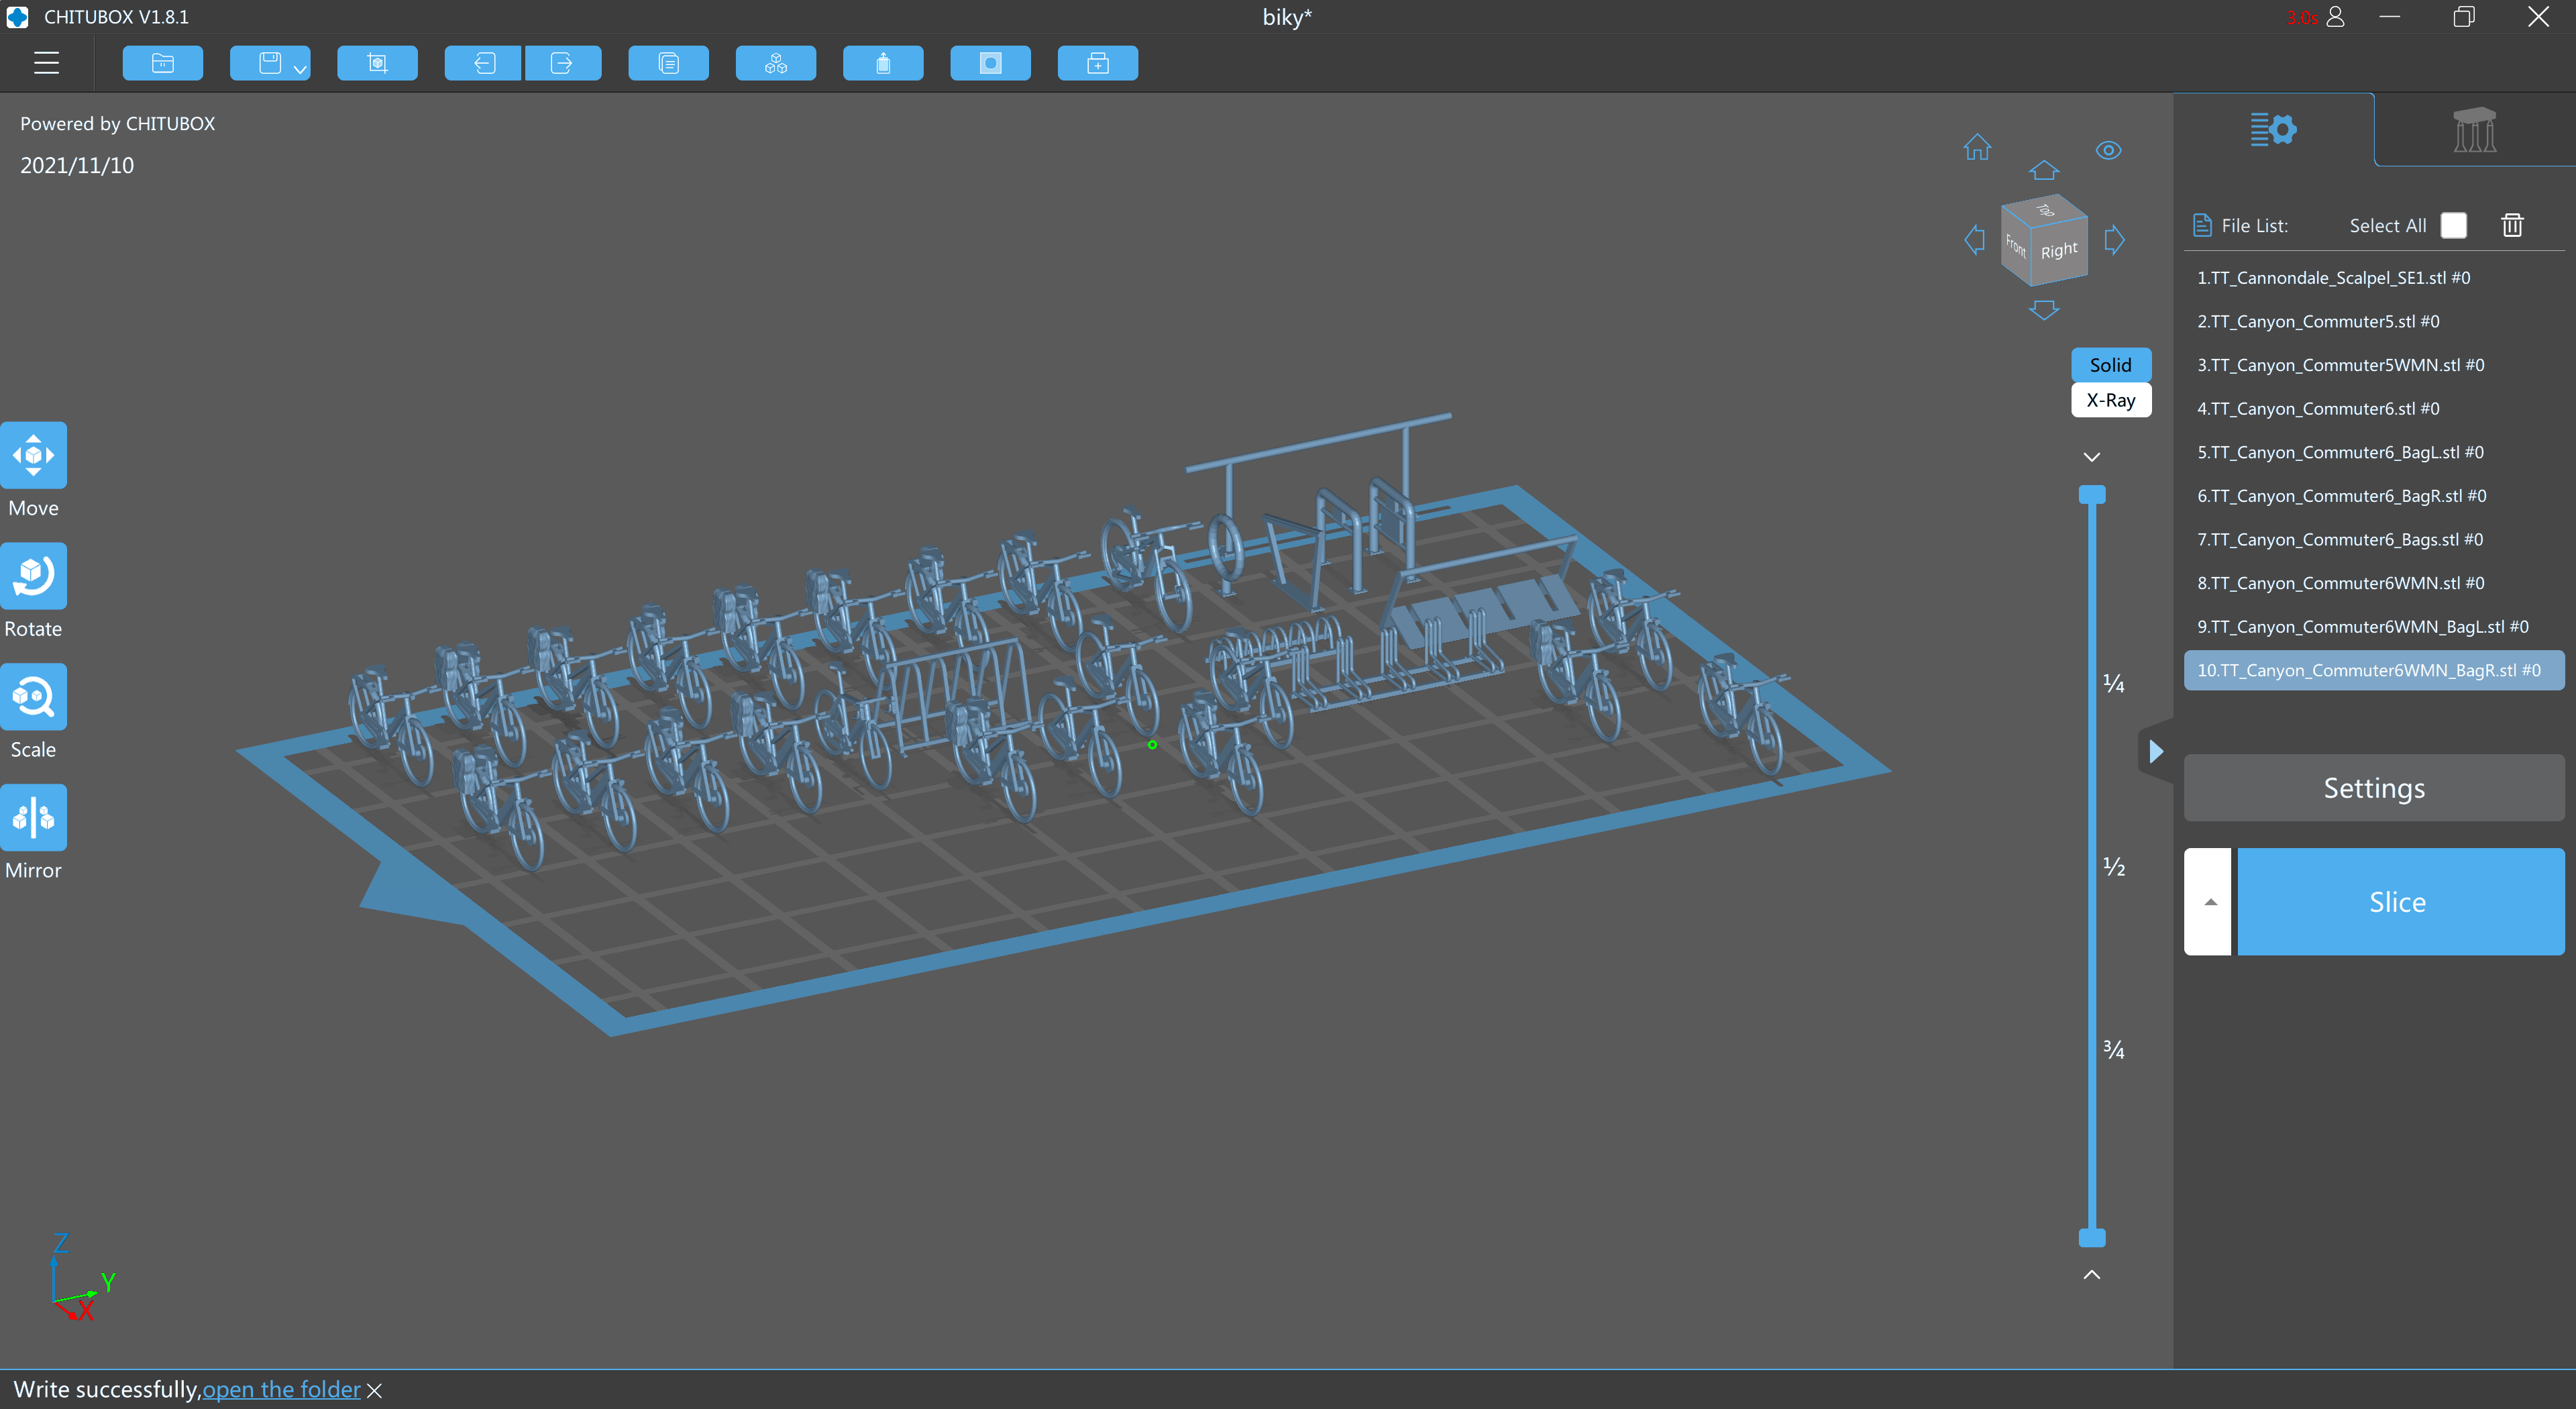
Task: Click the redo arrow toolbar button
Action: [x=562, y=63]
